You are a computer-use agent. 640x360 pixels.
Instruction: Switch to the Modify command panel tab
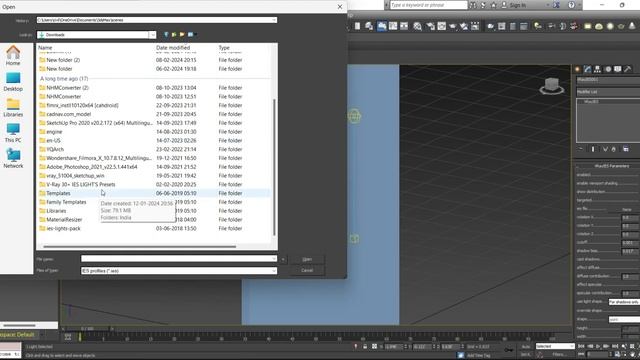[x=587, y=69]
